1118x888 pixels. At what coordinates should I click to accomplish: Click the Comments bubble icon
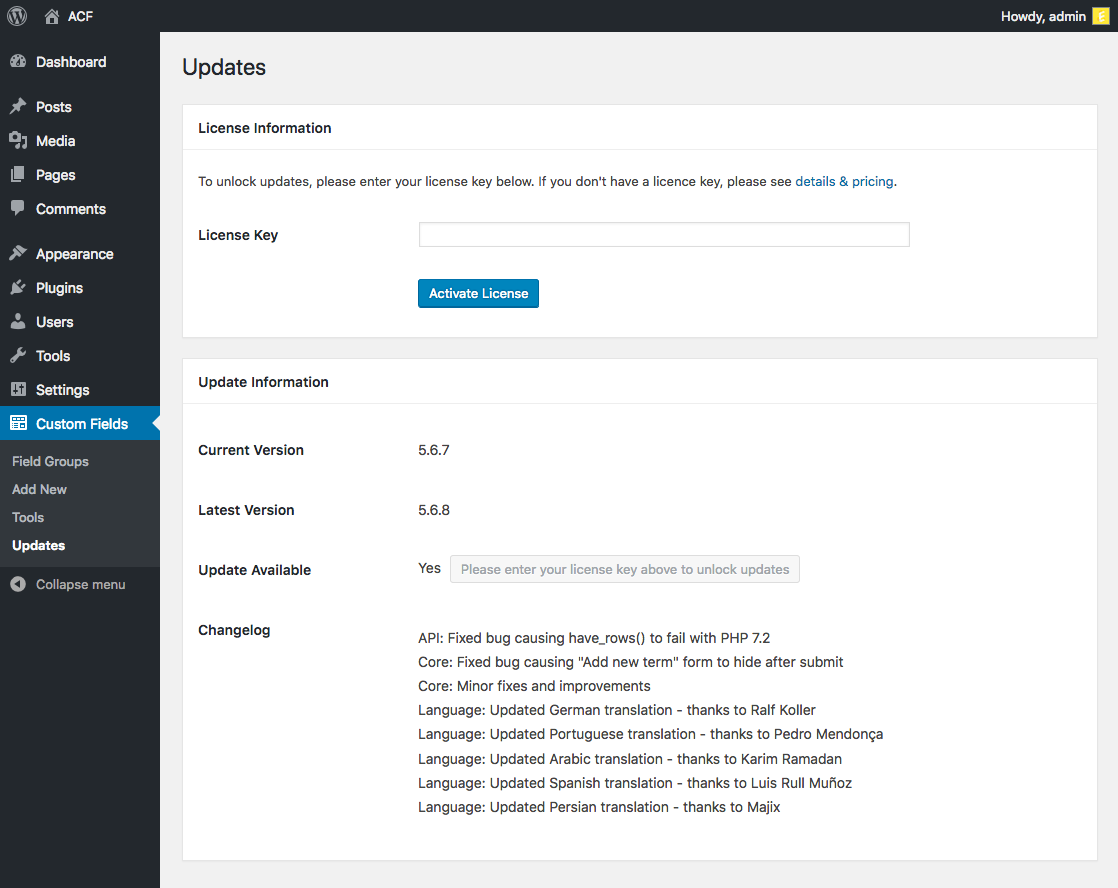click(19, 208)
